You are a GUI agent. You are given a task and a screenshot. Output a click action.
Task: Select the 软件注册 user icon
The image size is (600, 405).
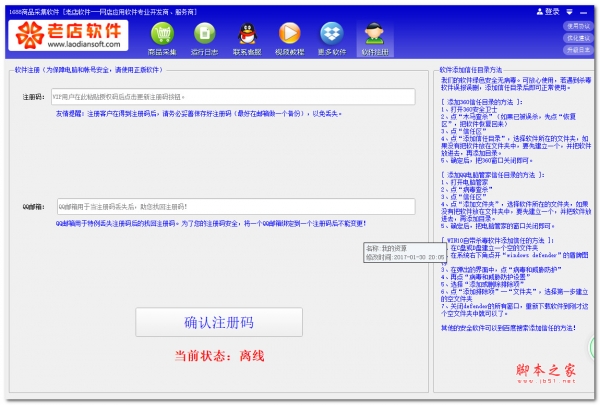click(x=375, y=39)
